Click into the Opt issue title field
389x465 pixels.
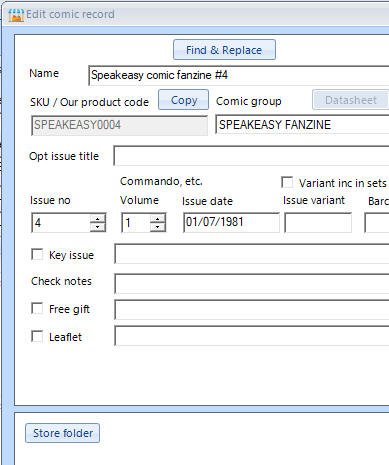click(251, 156)
